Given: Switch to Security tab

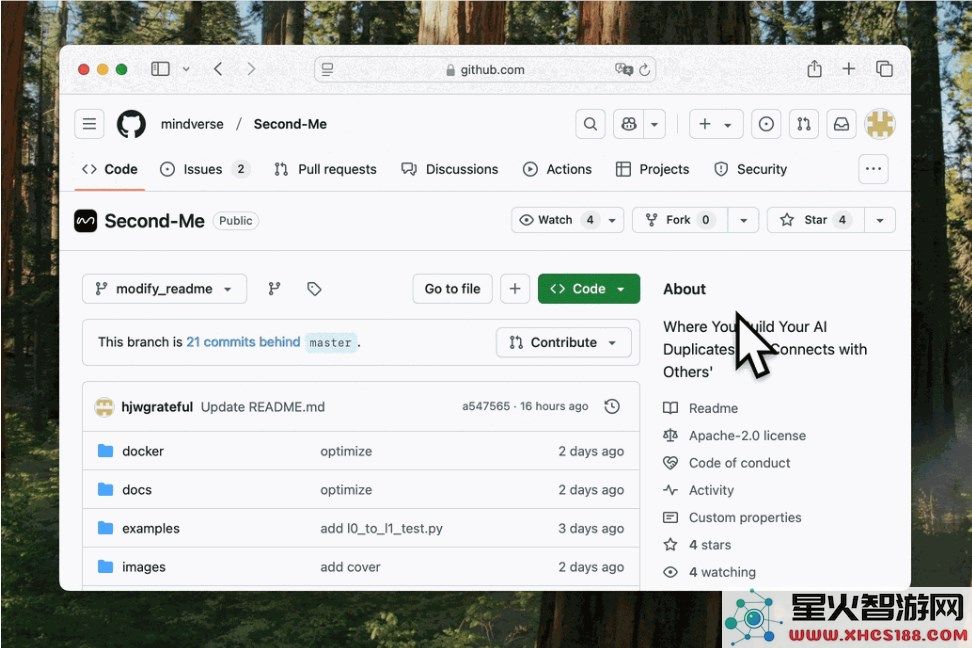Looking at the screenshot, I should 751,169.
